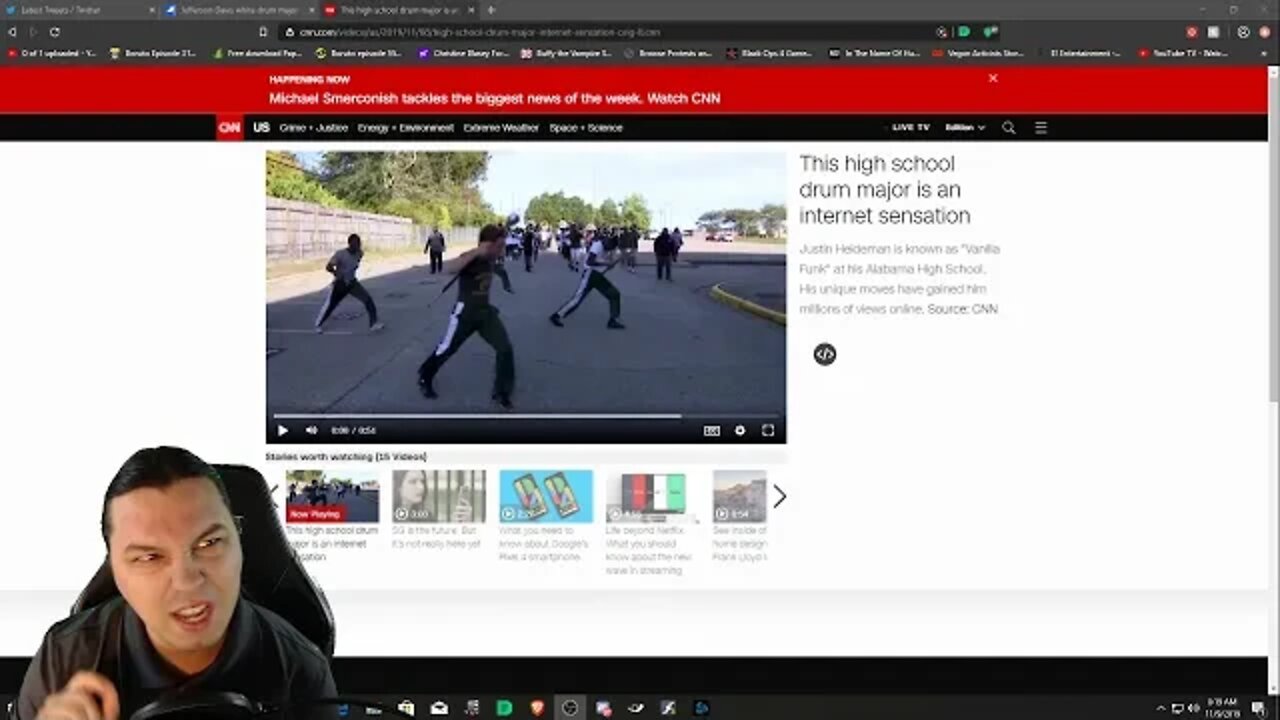The height and width of the screenshot is (720, 1280).
Task: Open OBS Studio from taskbar
Action: tap(570, 708)
